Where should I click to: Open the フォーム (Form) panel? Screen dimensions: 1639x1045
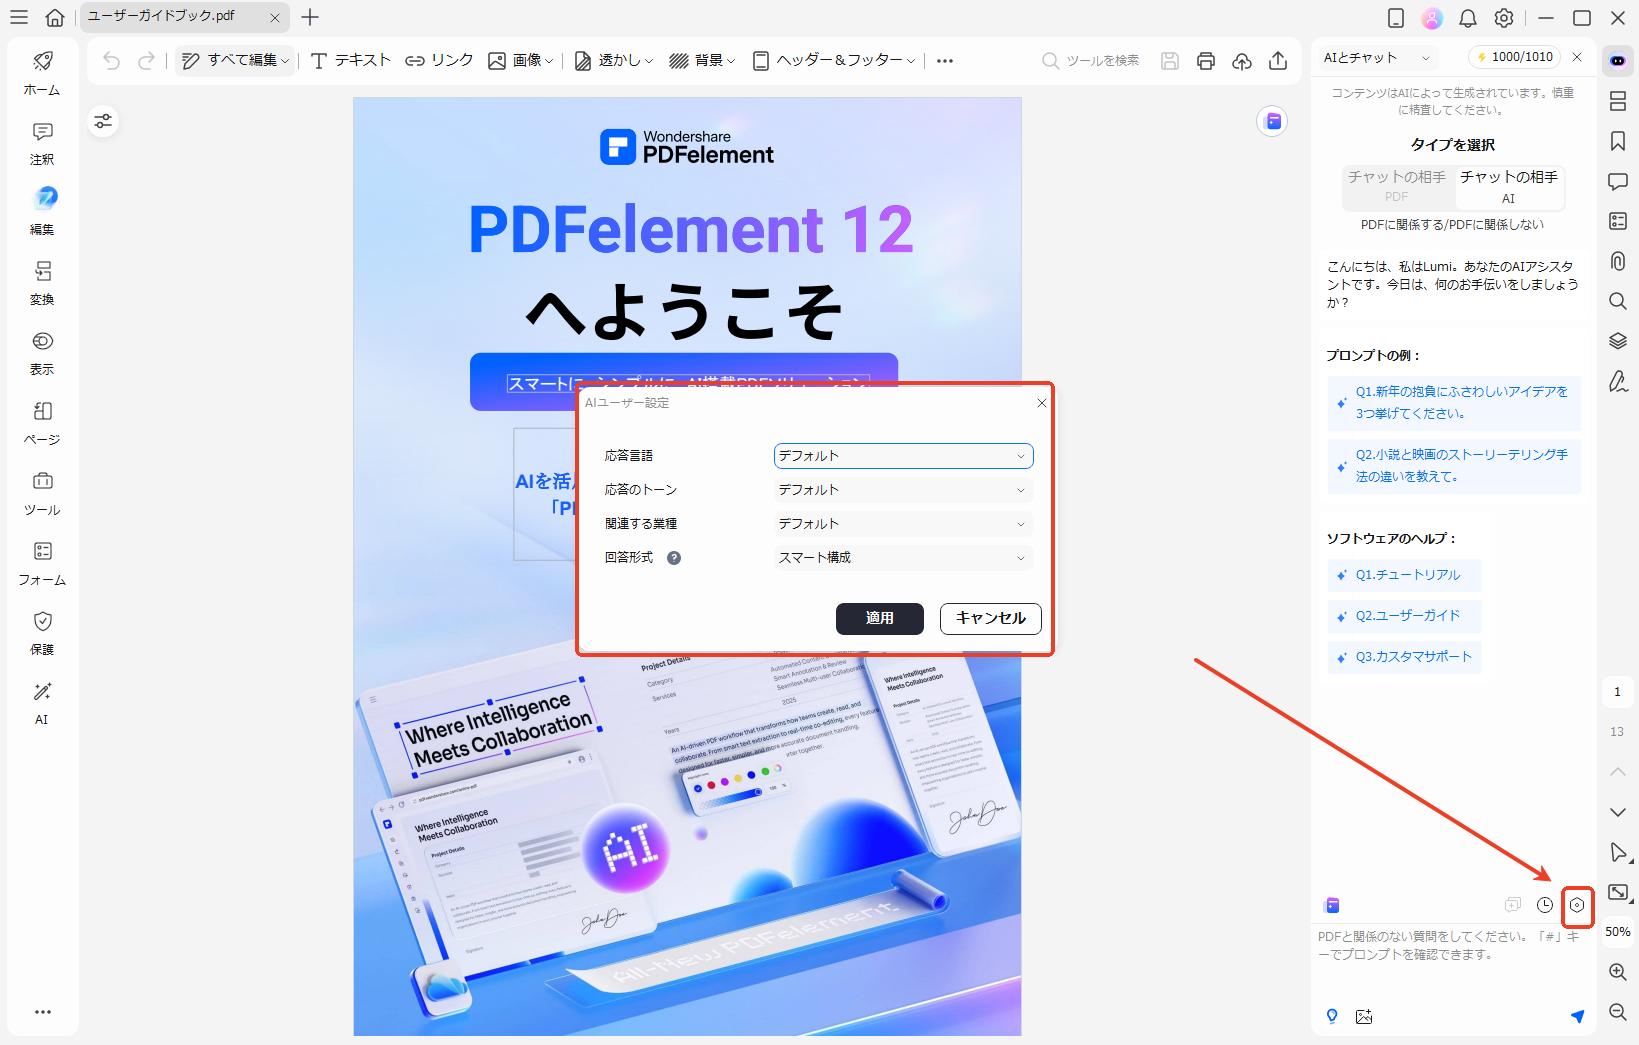[x=41, y=563]
